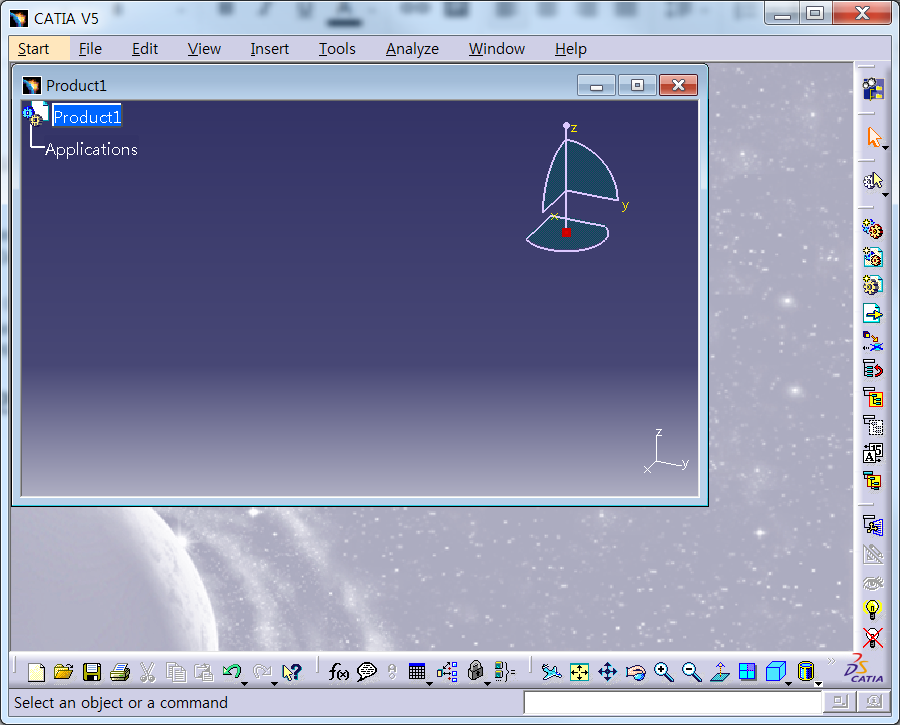Open the Edit menu
Viewport: 900px width, 725px height.
click(145, 49)
